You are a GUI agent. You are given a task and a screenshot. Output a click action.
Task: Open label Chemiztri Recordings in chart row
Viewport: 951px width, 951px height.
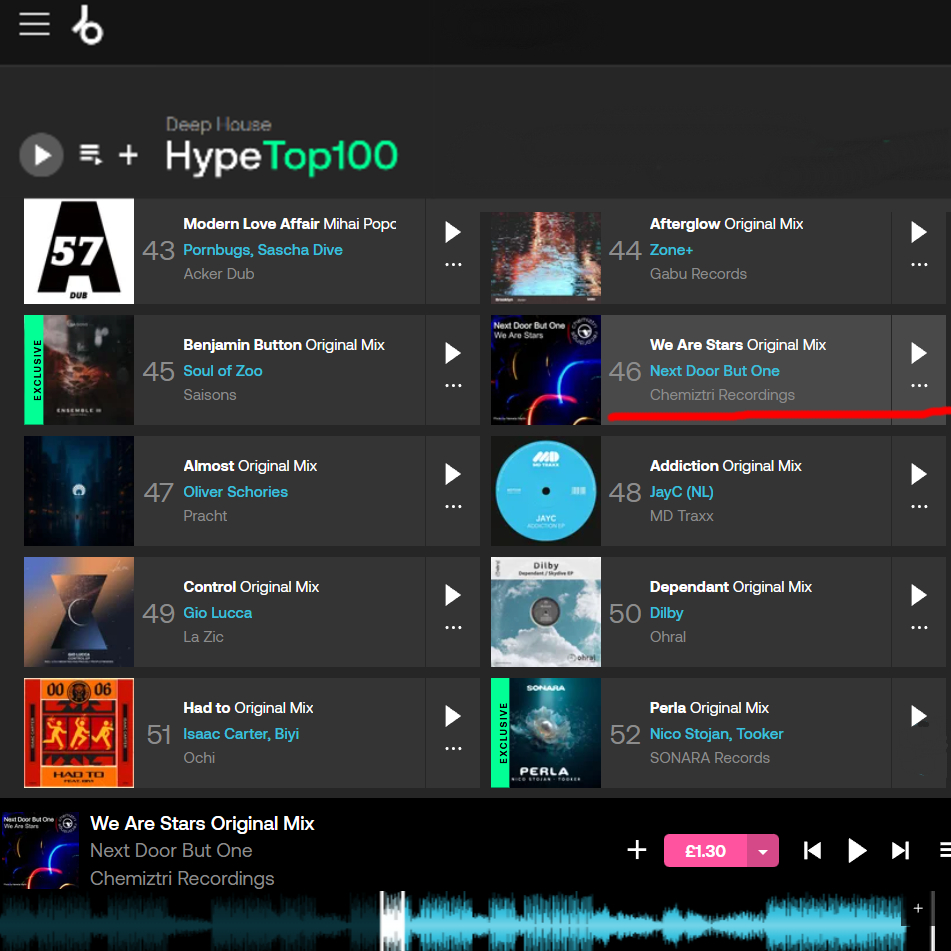722,395
